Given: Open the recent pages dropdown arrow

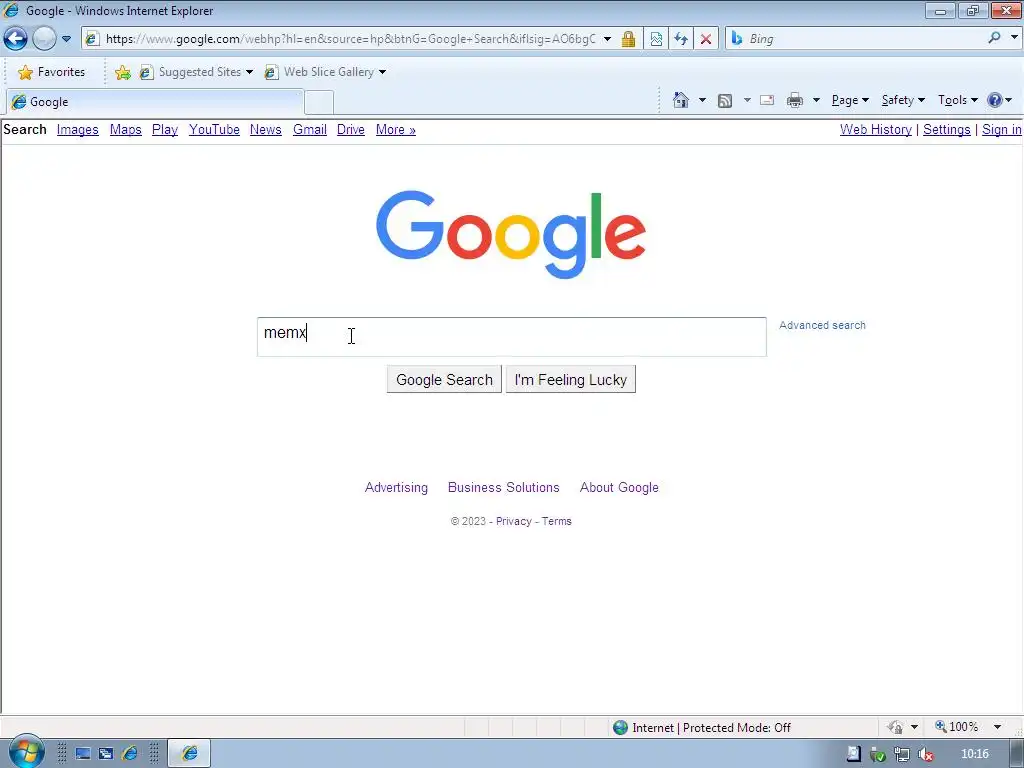Looking at the screenshot, I should pyautogui.click(x=66, y=39).
